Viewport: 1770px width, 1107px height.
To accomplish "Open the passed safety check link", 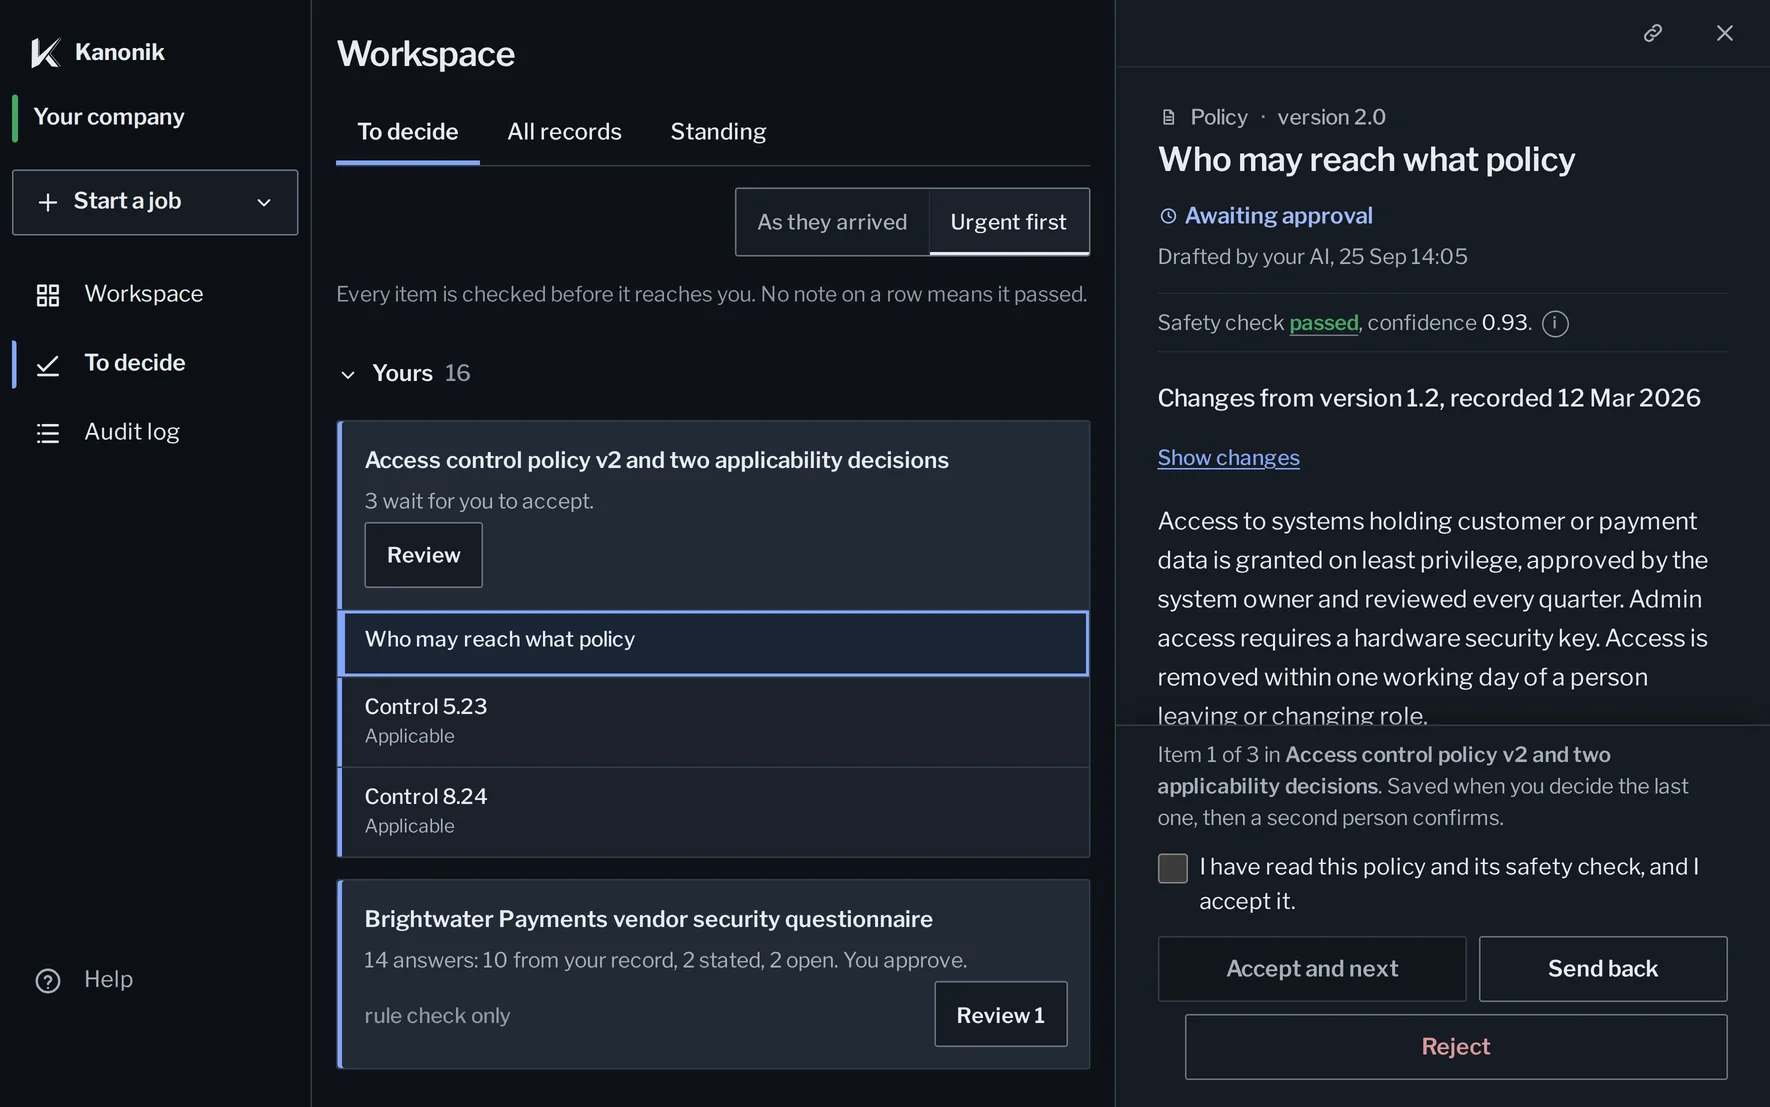I will [1324, 323].
